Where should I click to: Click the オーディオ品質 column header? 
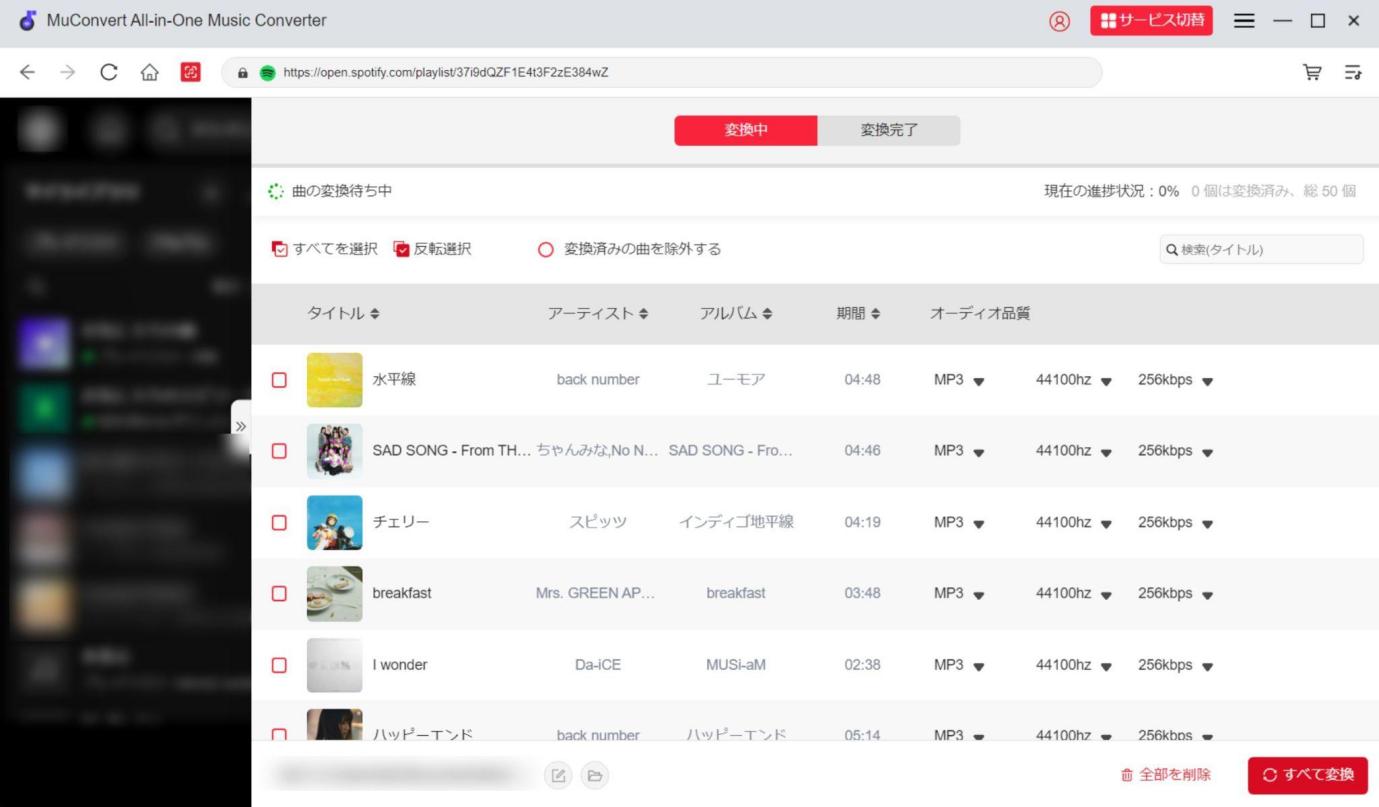[x=980, y=313]
